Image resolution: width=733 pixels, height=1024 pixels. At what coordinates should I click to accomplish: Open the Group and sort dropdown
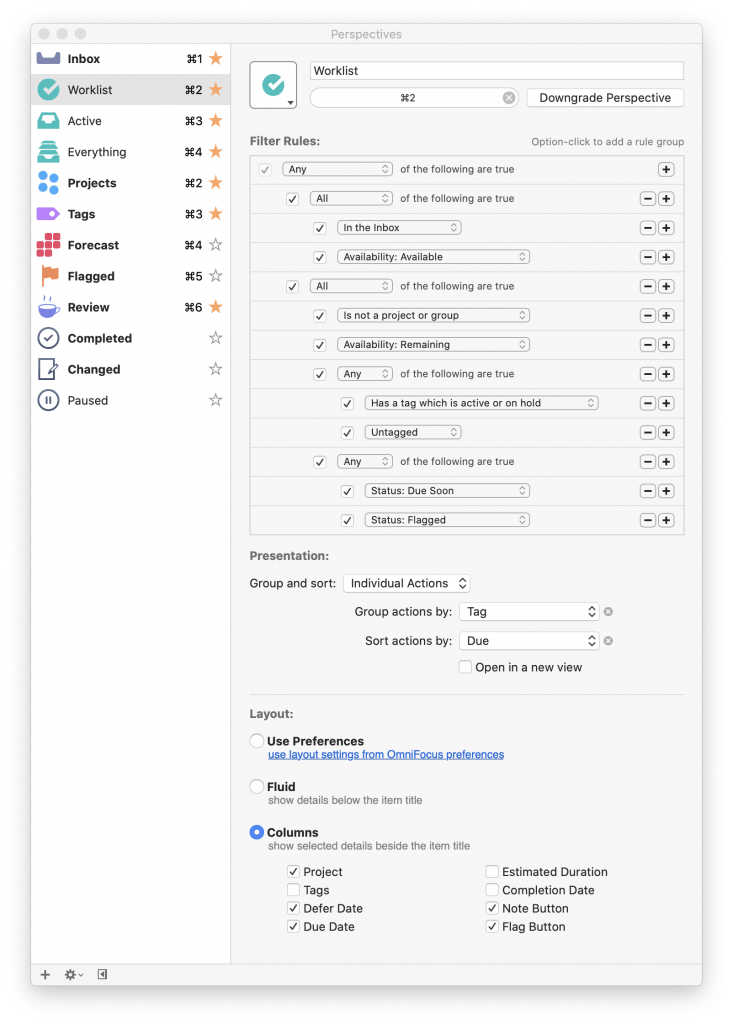pyautogui.click(x=406, y=583)
